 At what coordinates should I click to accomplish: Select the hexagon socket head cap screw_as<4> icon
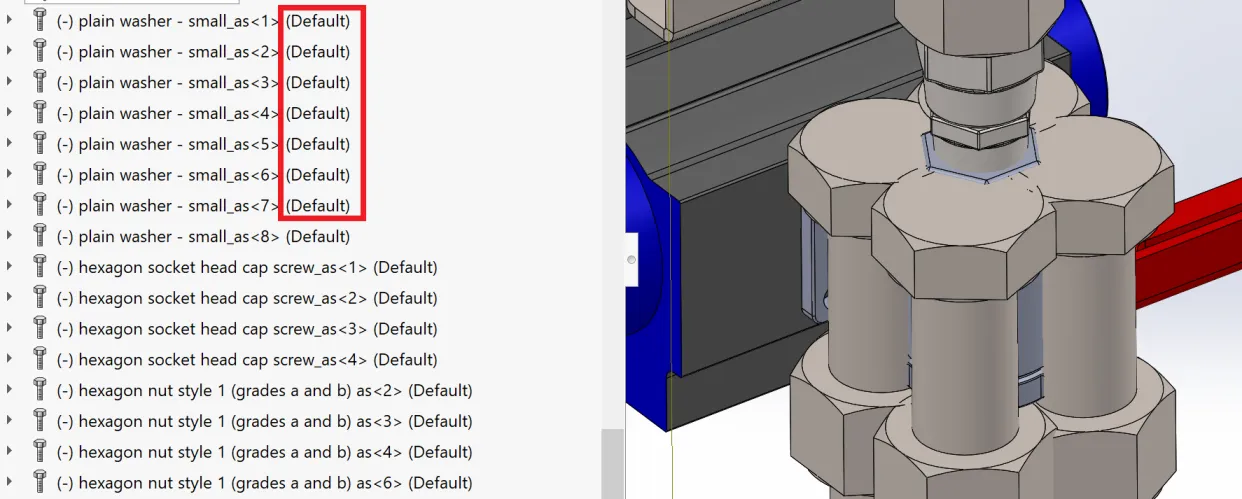coord(40,360)
